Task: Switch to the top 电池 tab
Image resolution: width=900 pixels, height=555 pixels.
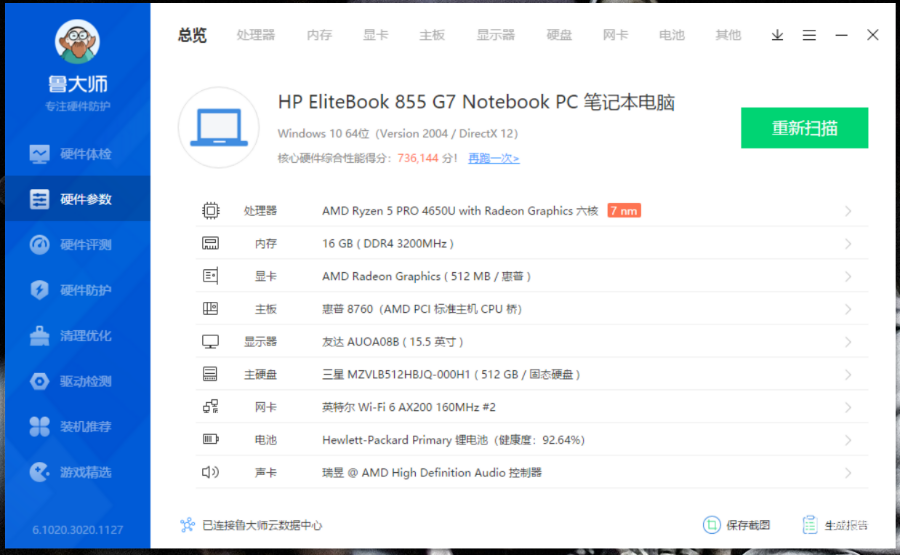Action: 672,35
